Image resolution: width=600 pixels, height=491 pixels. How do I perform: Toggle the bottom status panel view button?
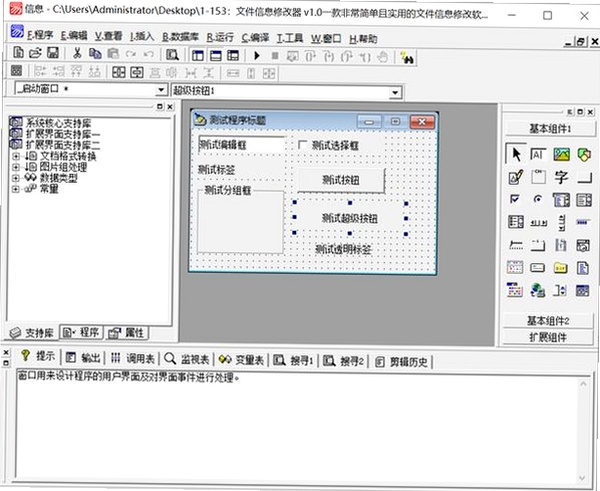coord(216,56)
